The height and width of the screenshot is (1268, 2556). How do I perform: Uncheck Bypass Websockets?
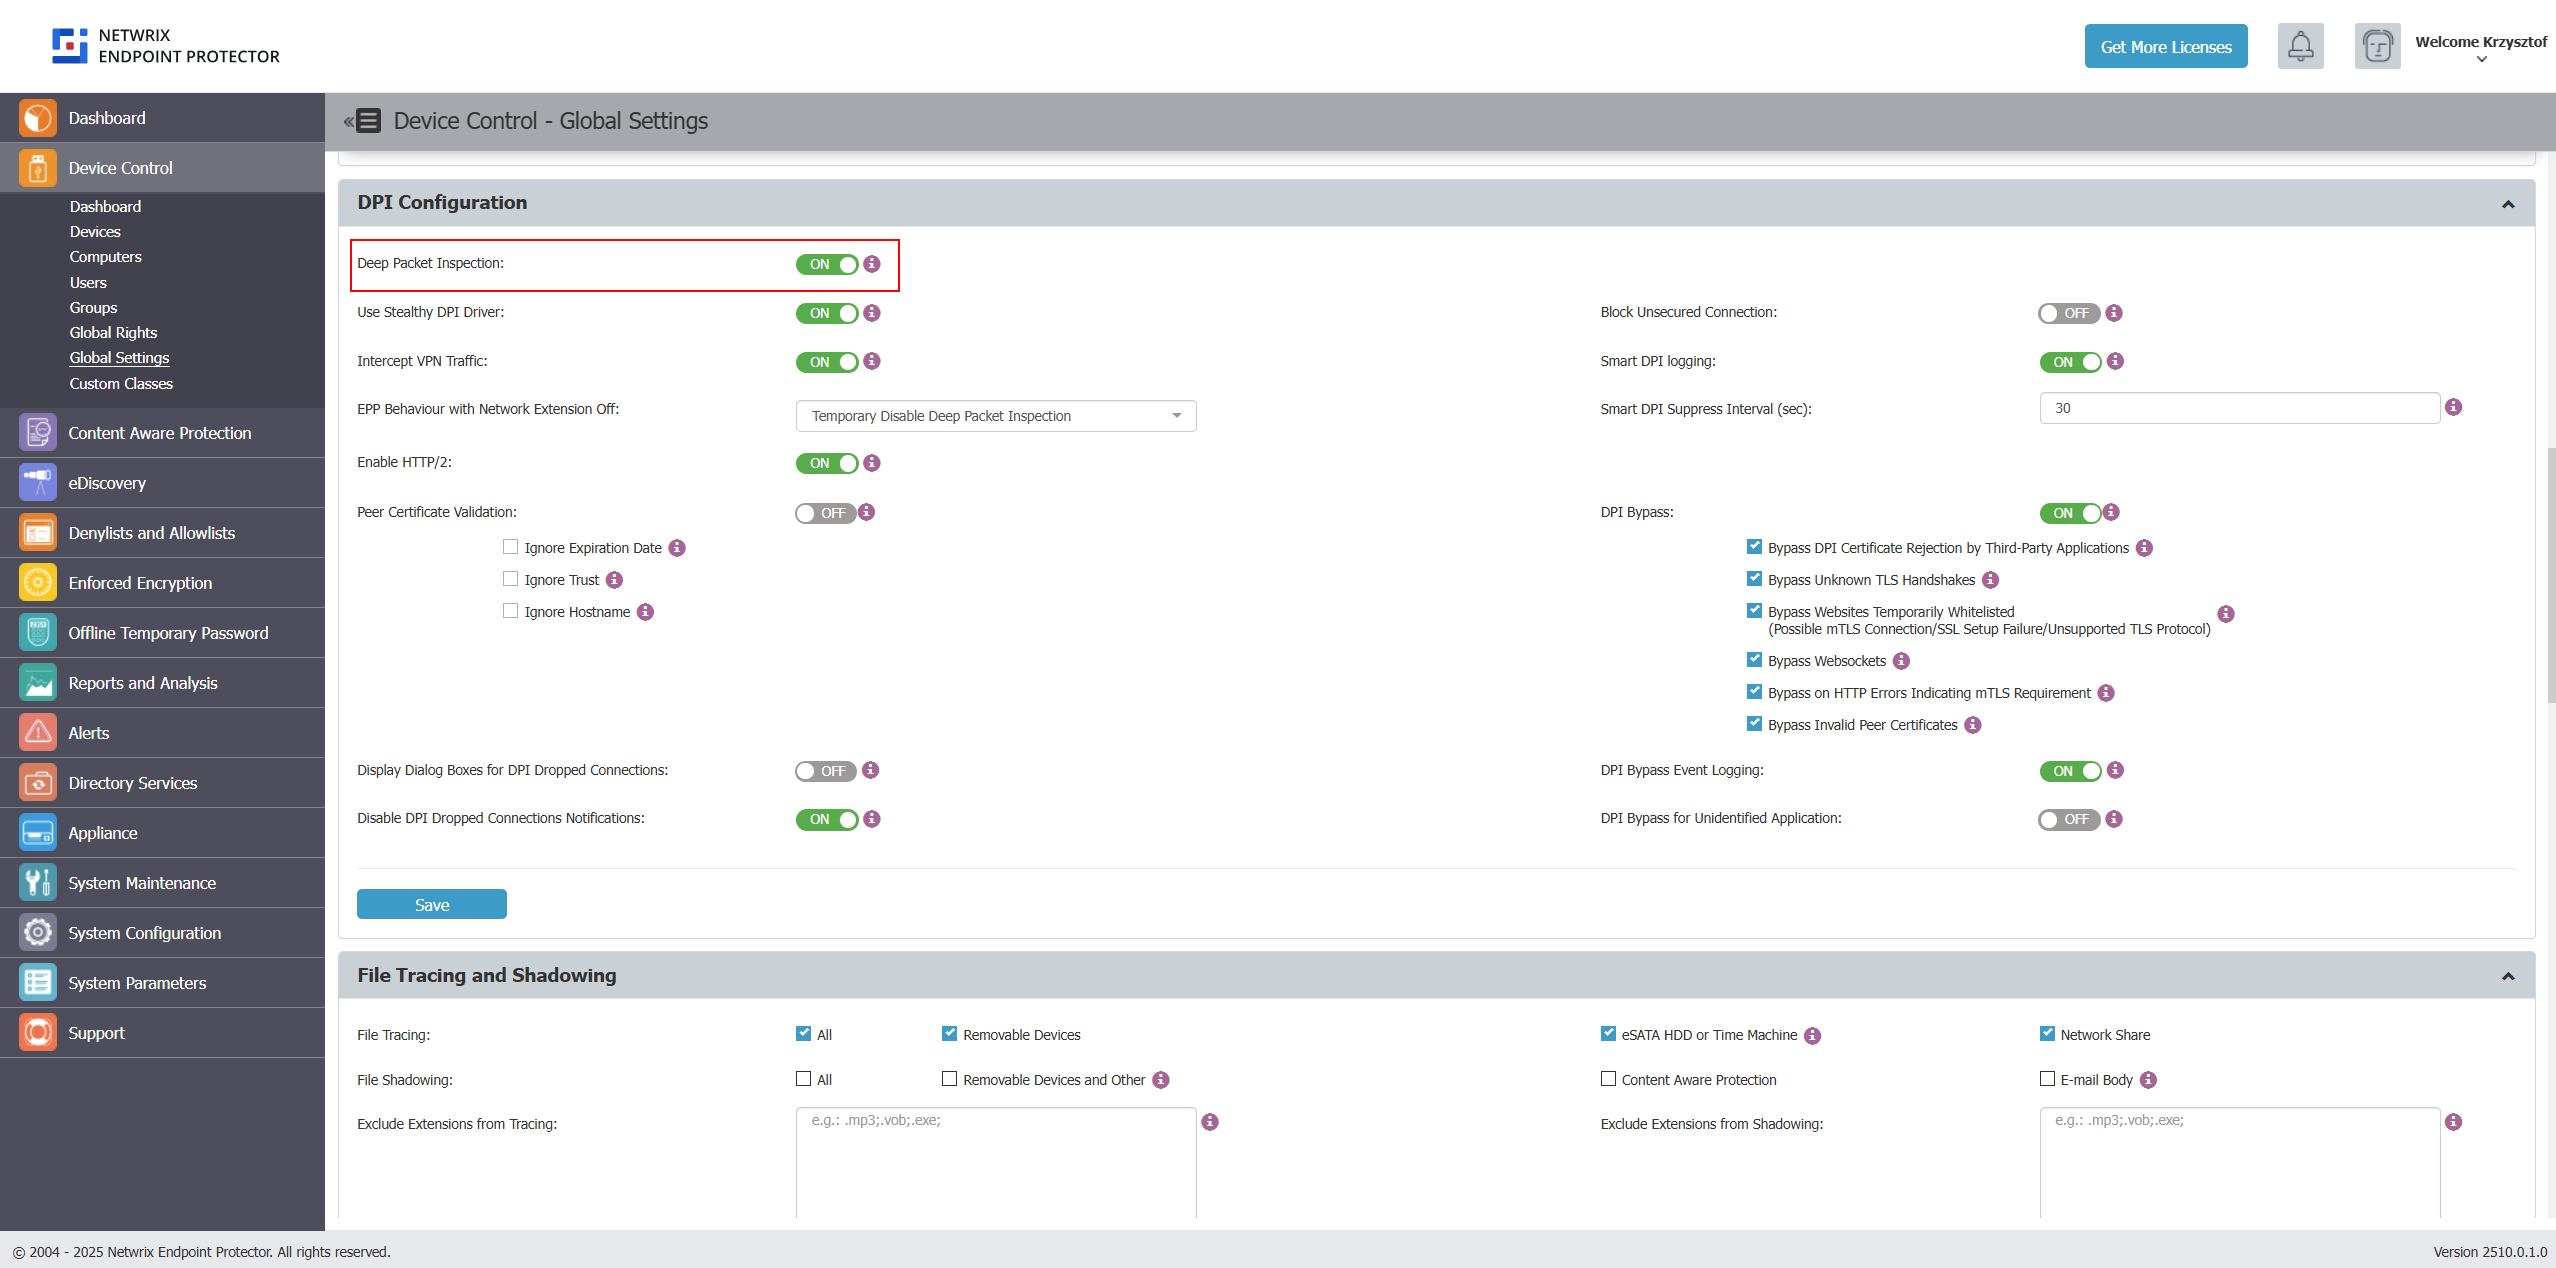1754,659
